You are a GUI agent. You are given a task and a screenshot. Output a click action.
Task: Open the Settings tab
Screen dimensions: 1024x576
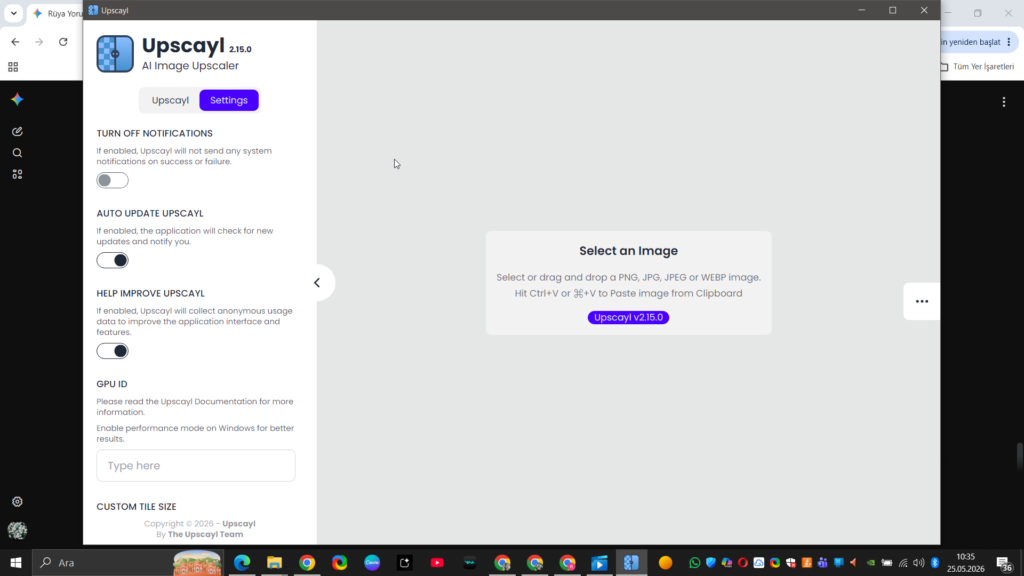(x=229, y=100)
